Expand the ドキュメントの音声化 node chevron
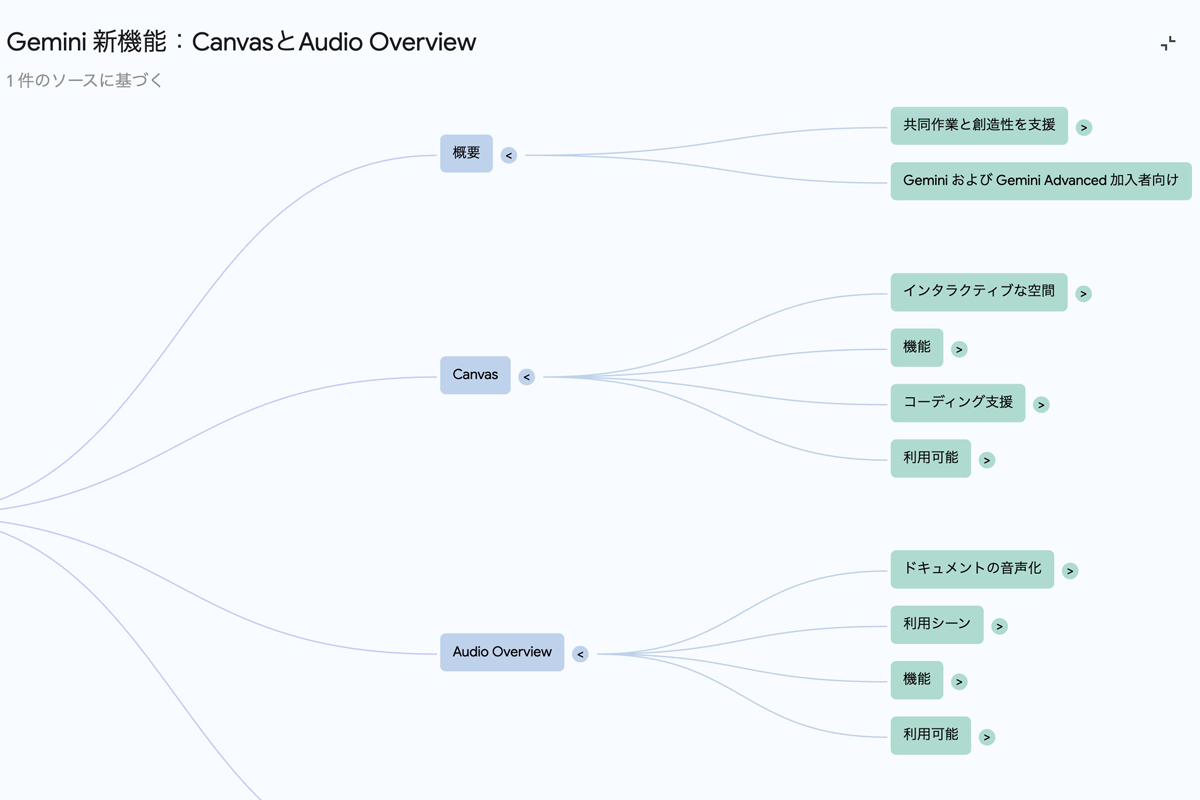Image resolution: width=1200 pixels, height=800 pixels. [1070, 571]
